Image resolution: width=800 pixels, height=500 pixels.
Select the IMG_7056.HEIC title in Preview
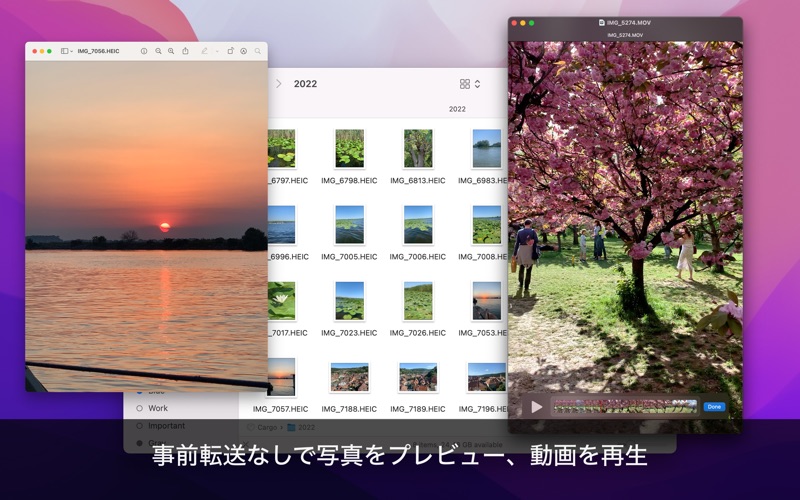point(98,51)
